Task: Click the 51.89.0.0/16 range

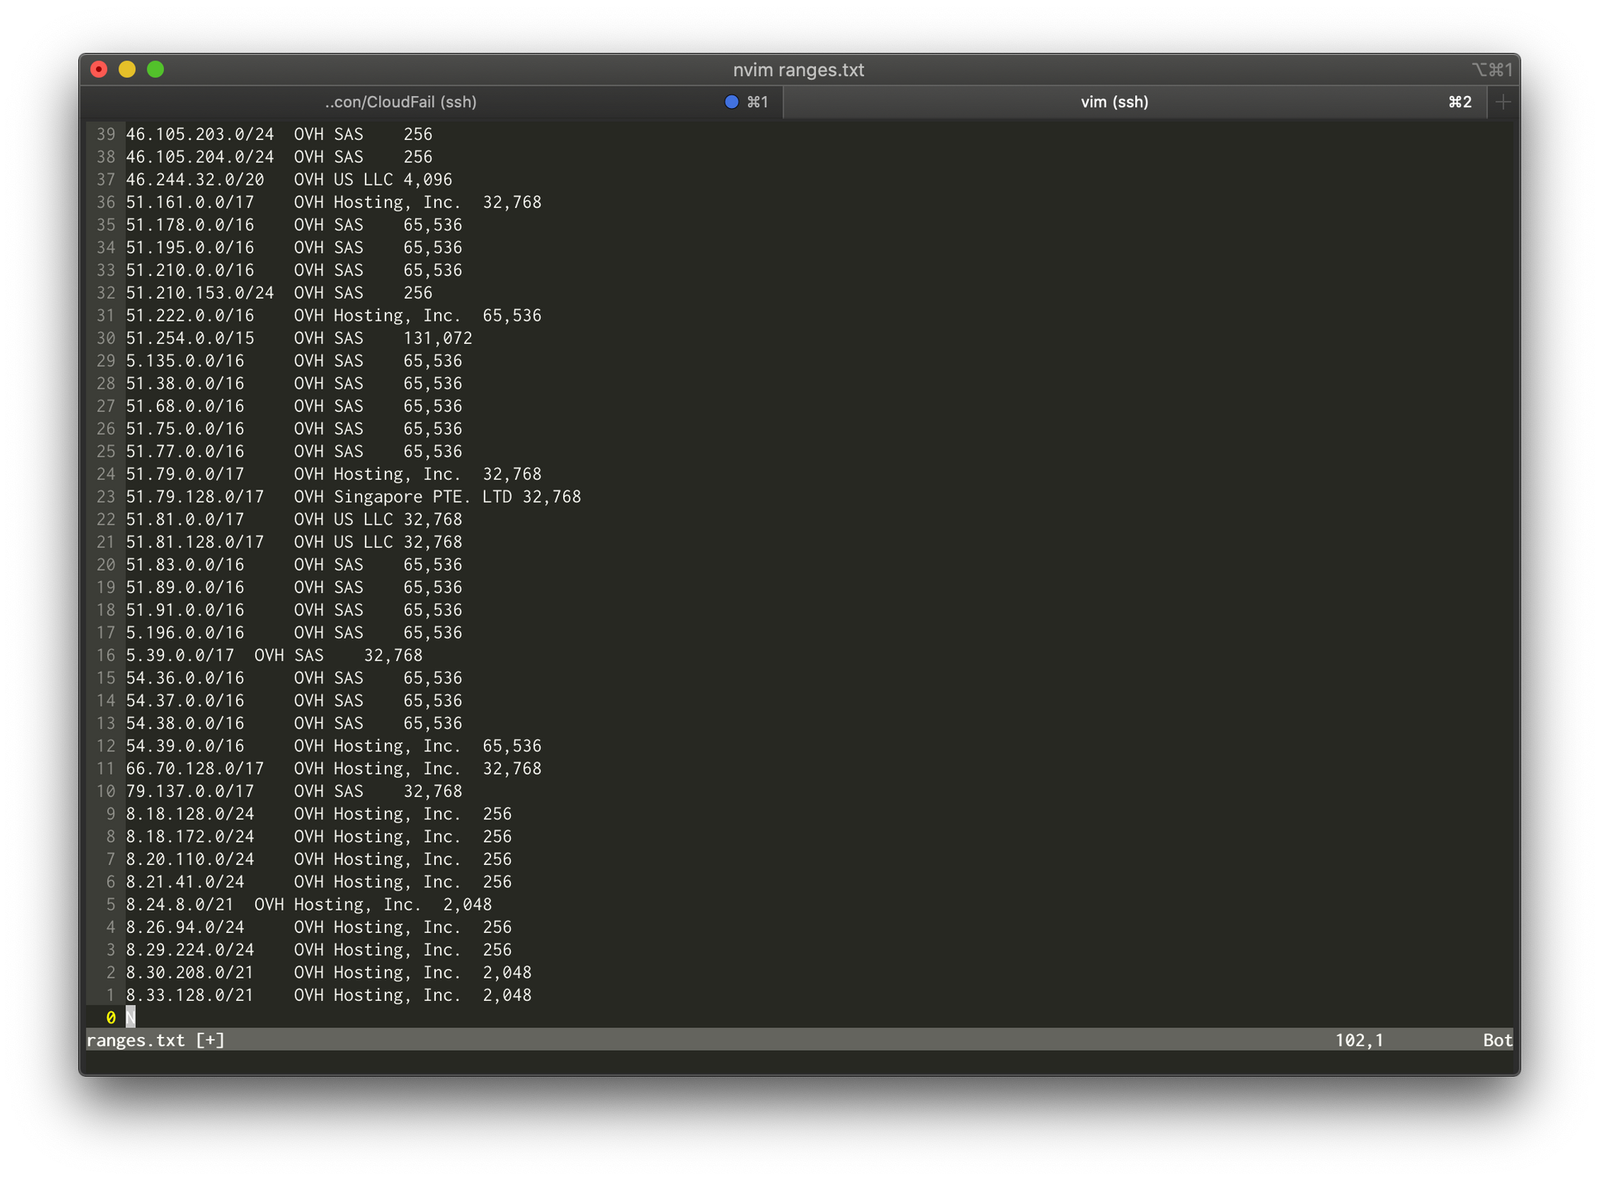Action: [185, 587]
